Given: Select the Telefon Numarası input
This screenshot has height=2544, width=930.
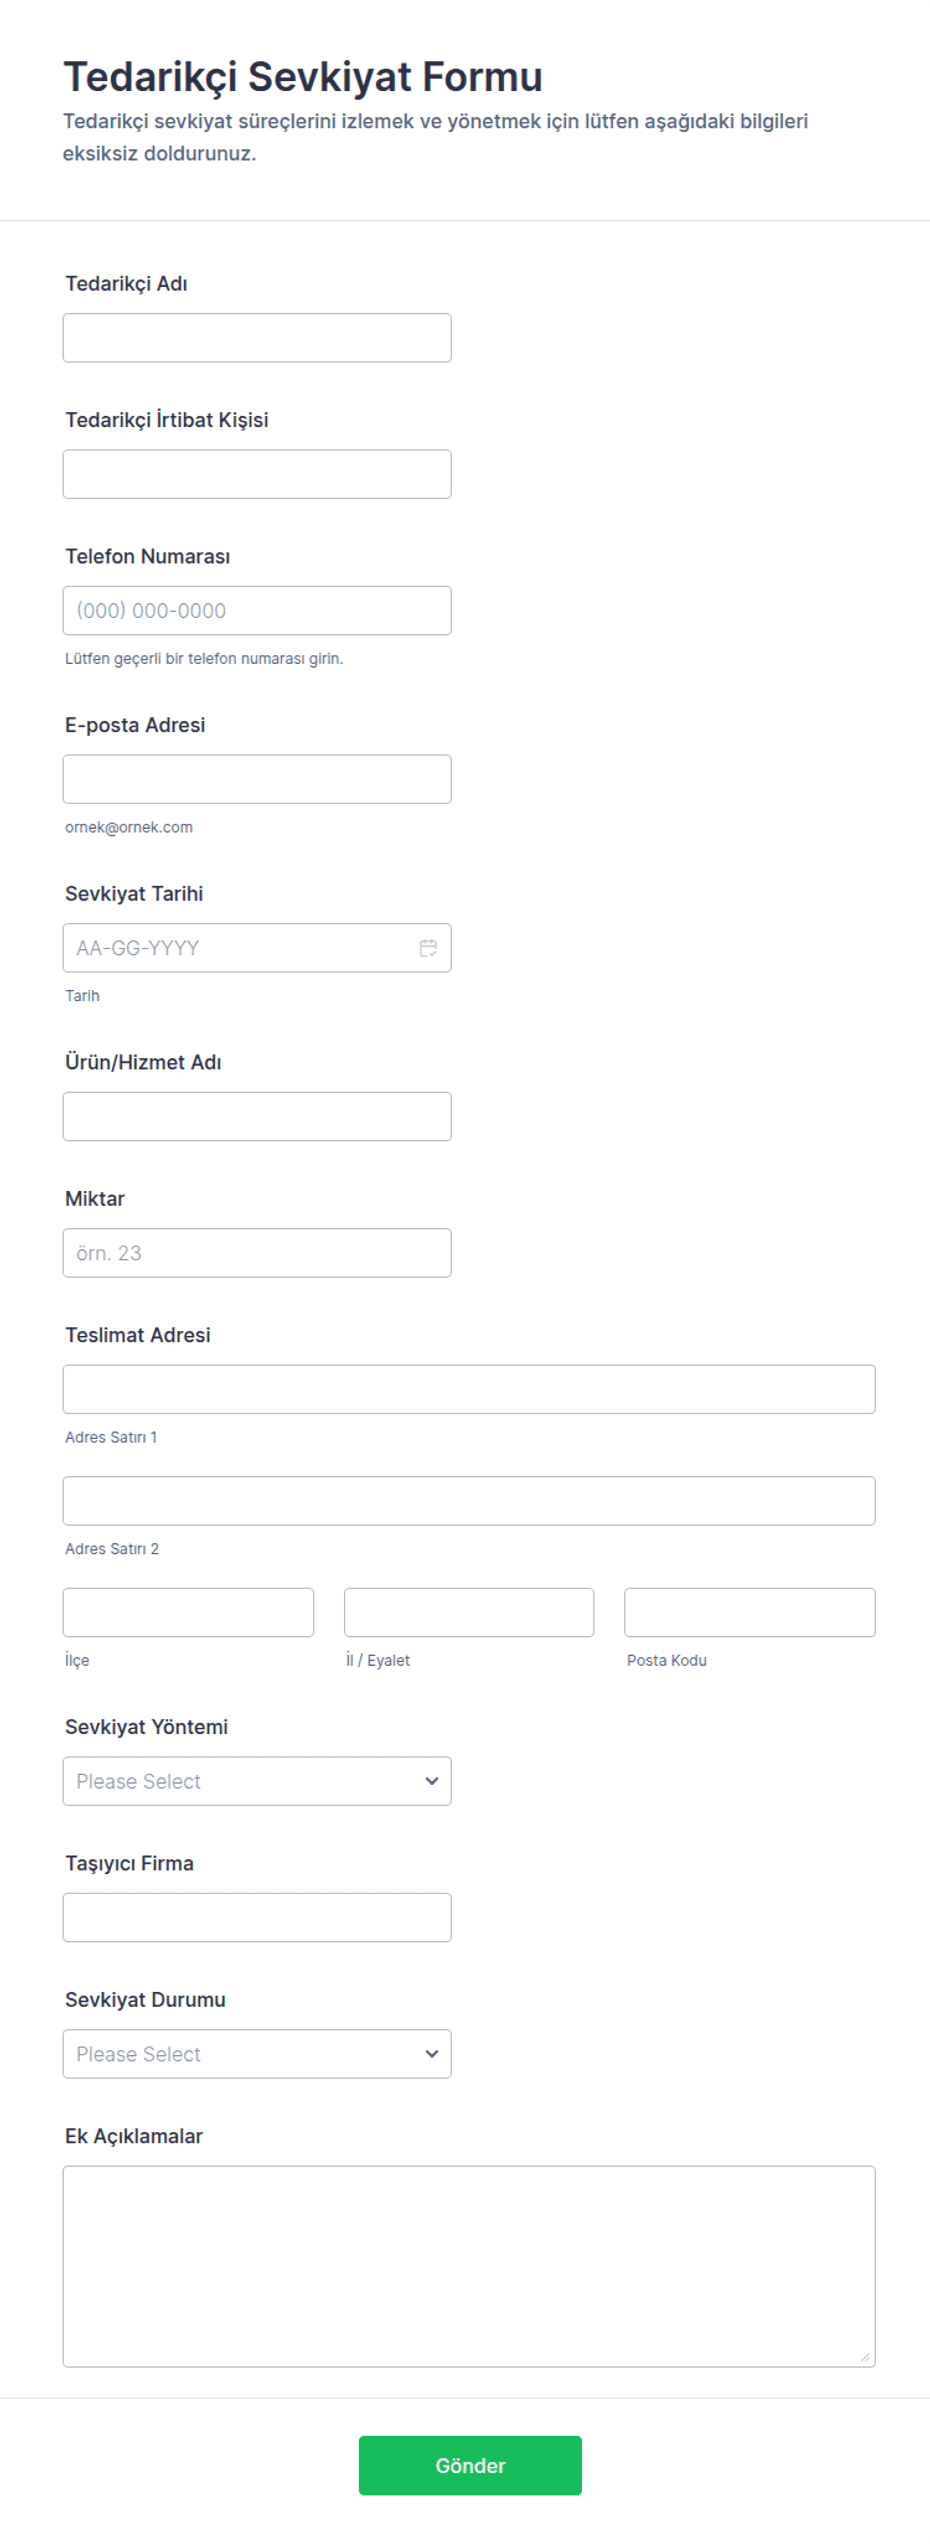Looking at the screenshot, I should click(x=256, y=611).
